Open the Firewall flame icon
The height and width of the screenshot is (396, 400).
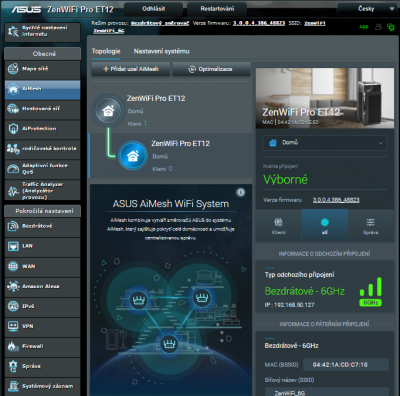point(13,346)
